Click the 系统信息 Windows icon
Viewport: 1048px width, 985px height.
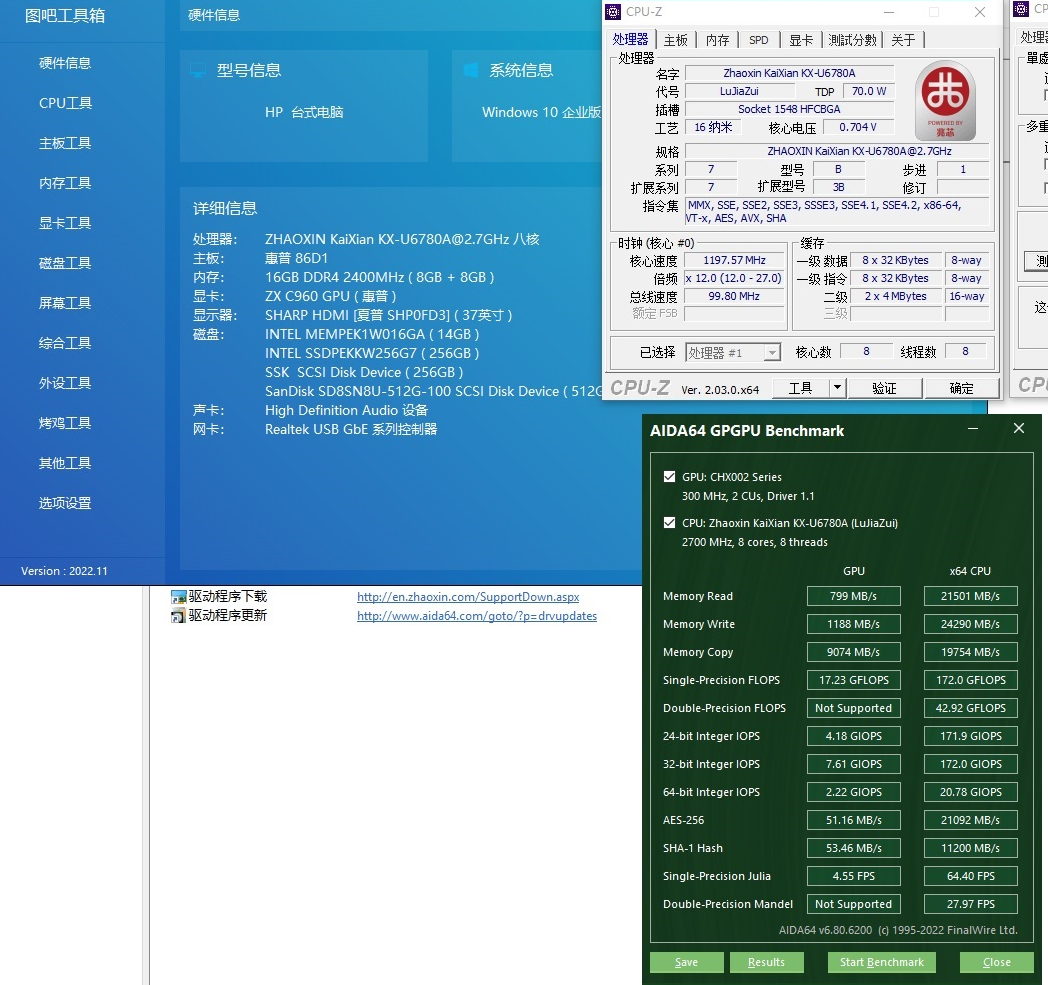tap(471, 68)
